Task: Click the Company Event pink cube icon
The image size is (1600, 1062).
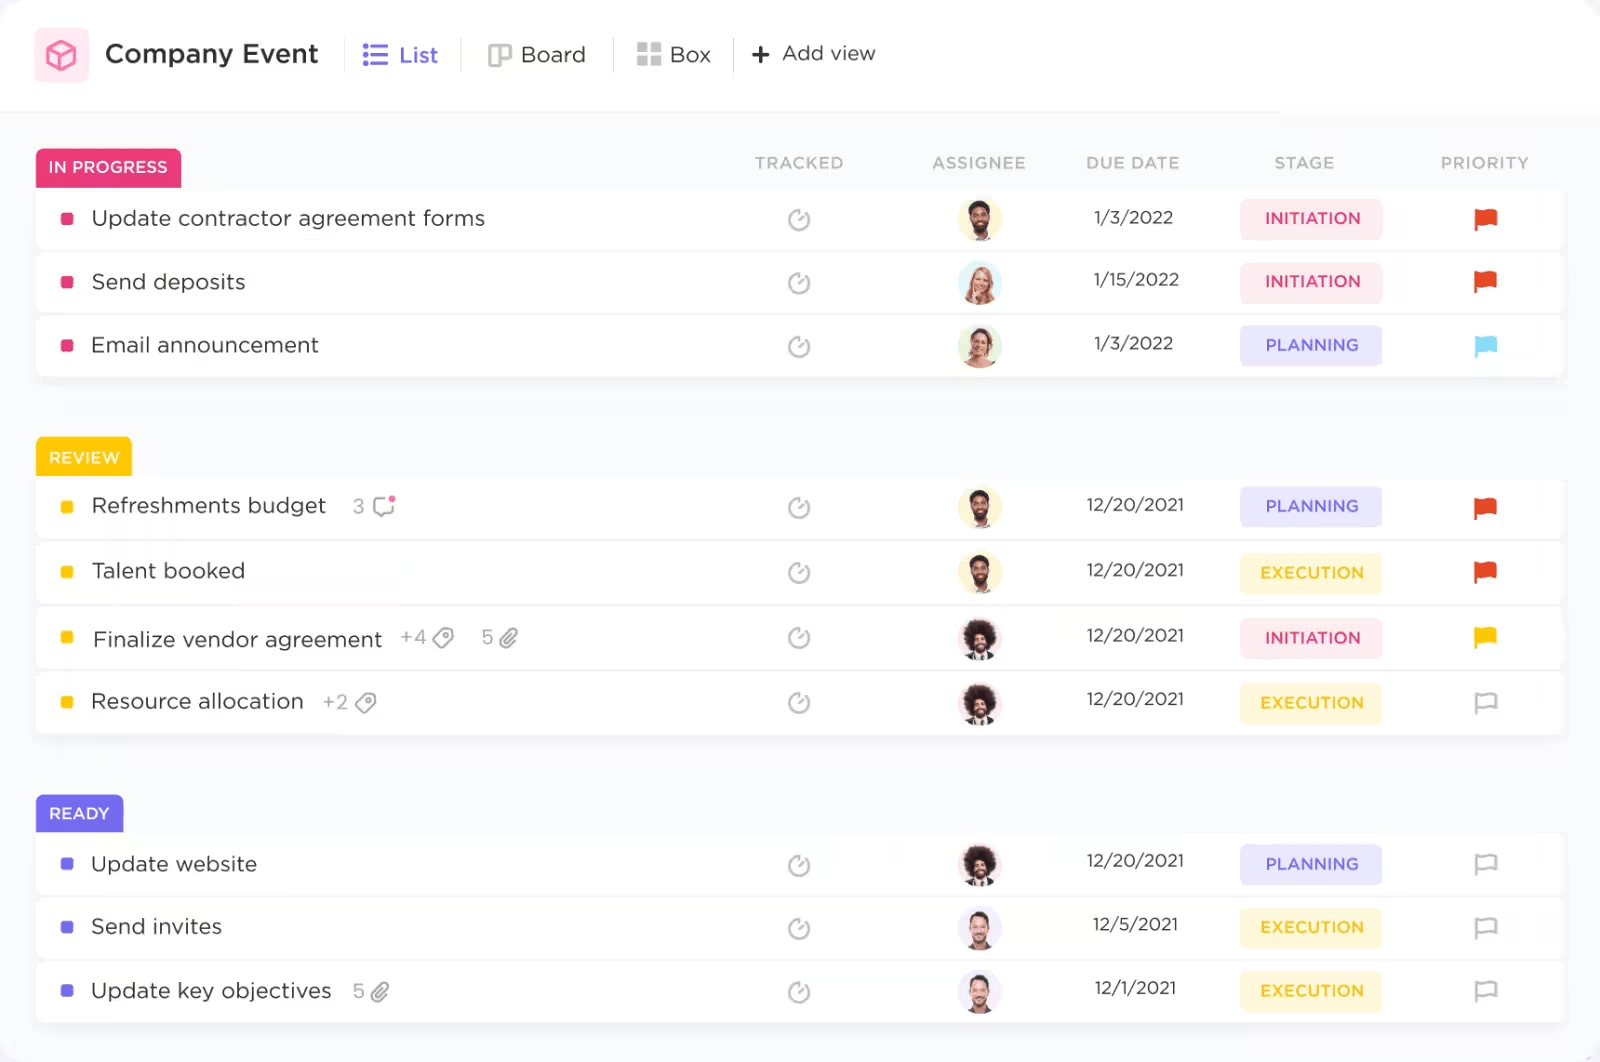Action: coord(61,55)
